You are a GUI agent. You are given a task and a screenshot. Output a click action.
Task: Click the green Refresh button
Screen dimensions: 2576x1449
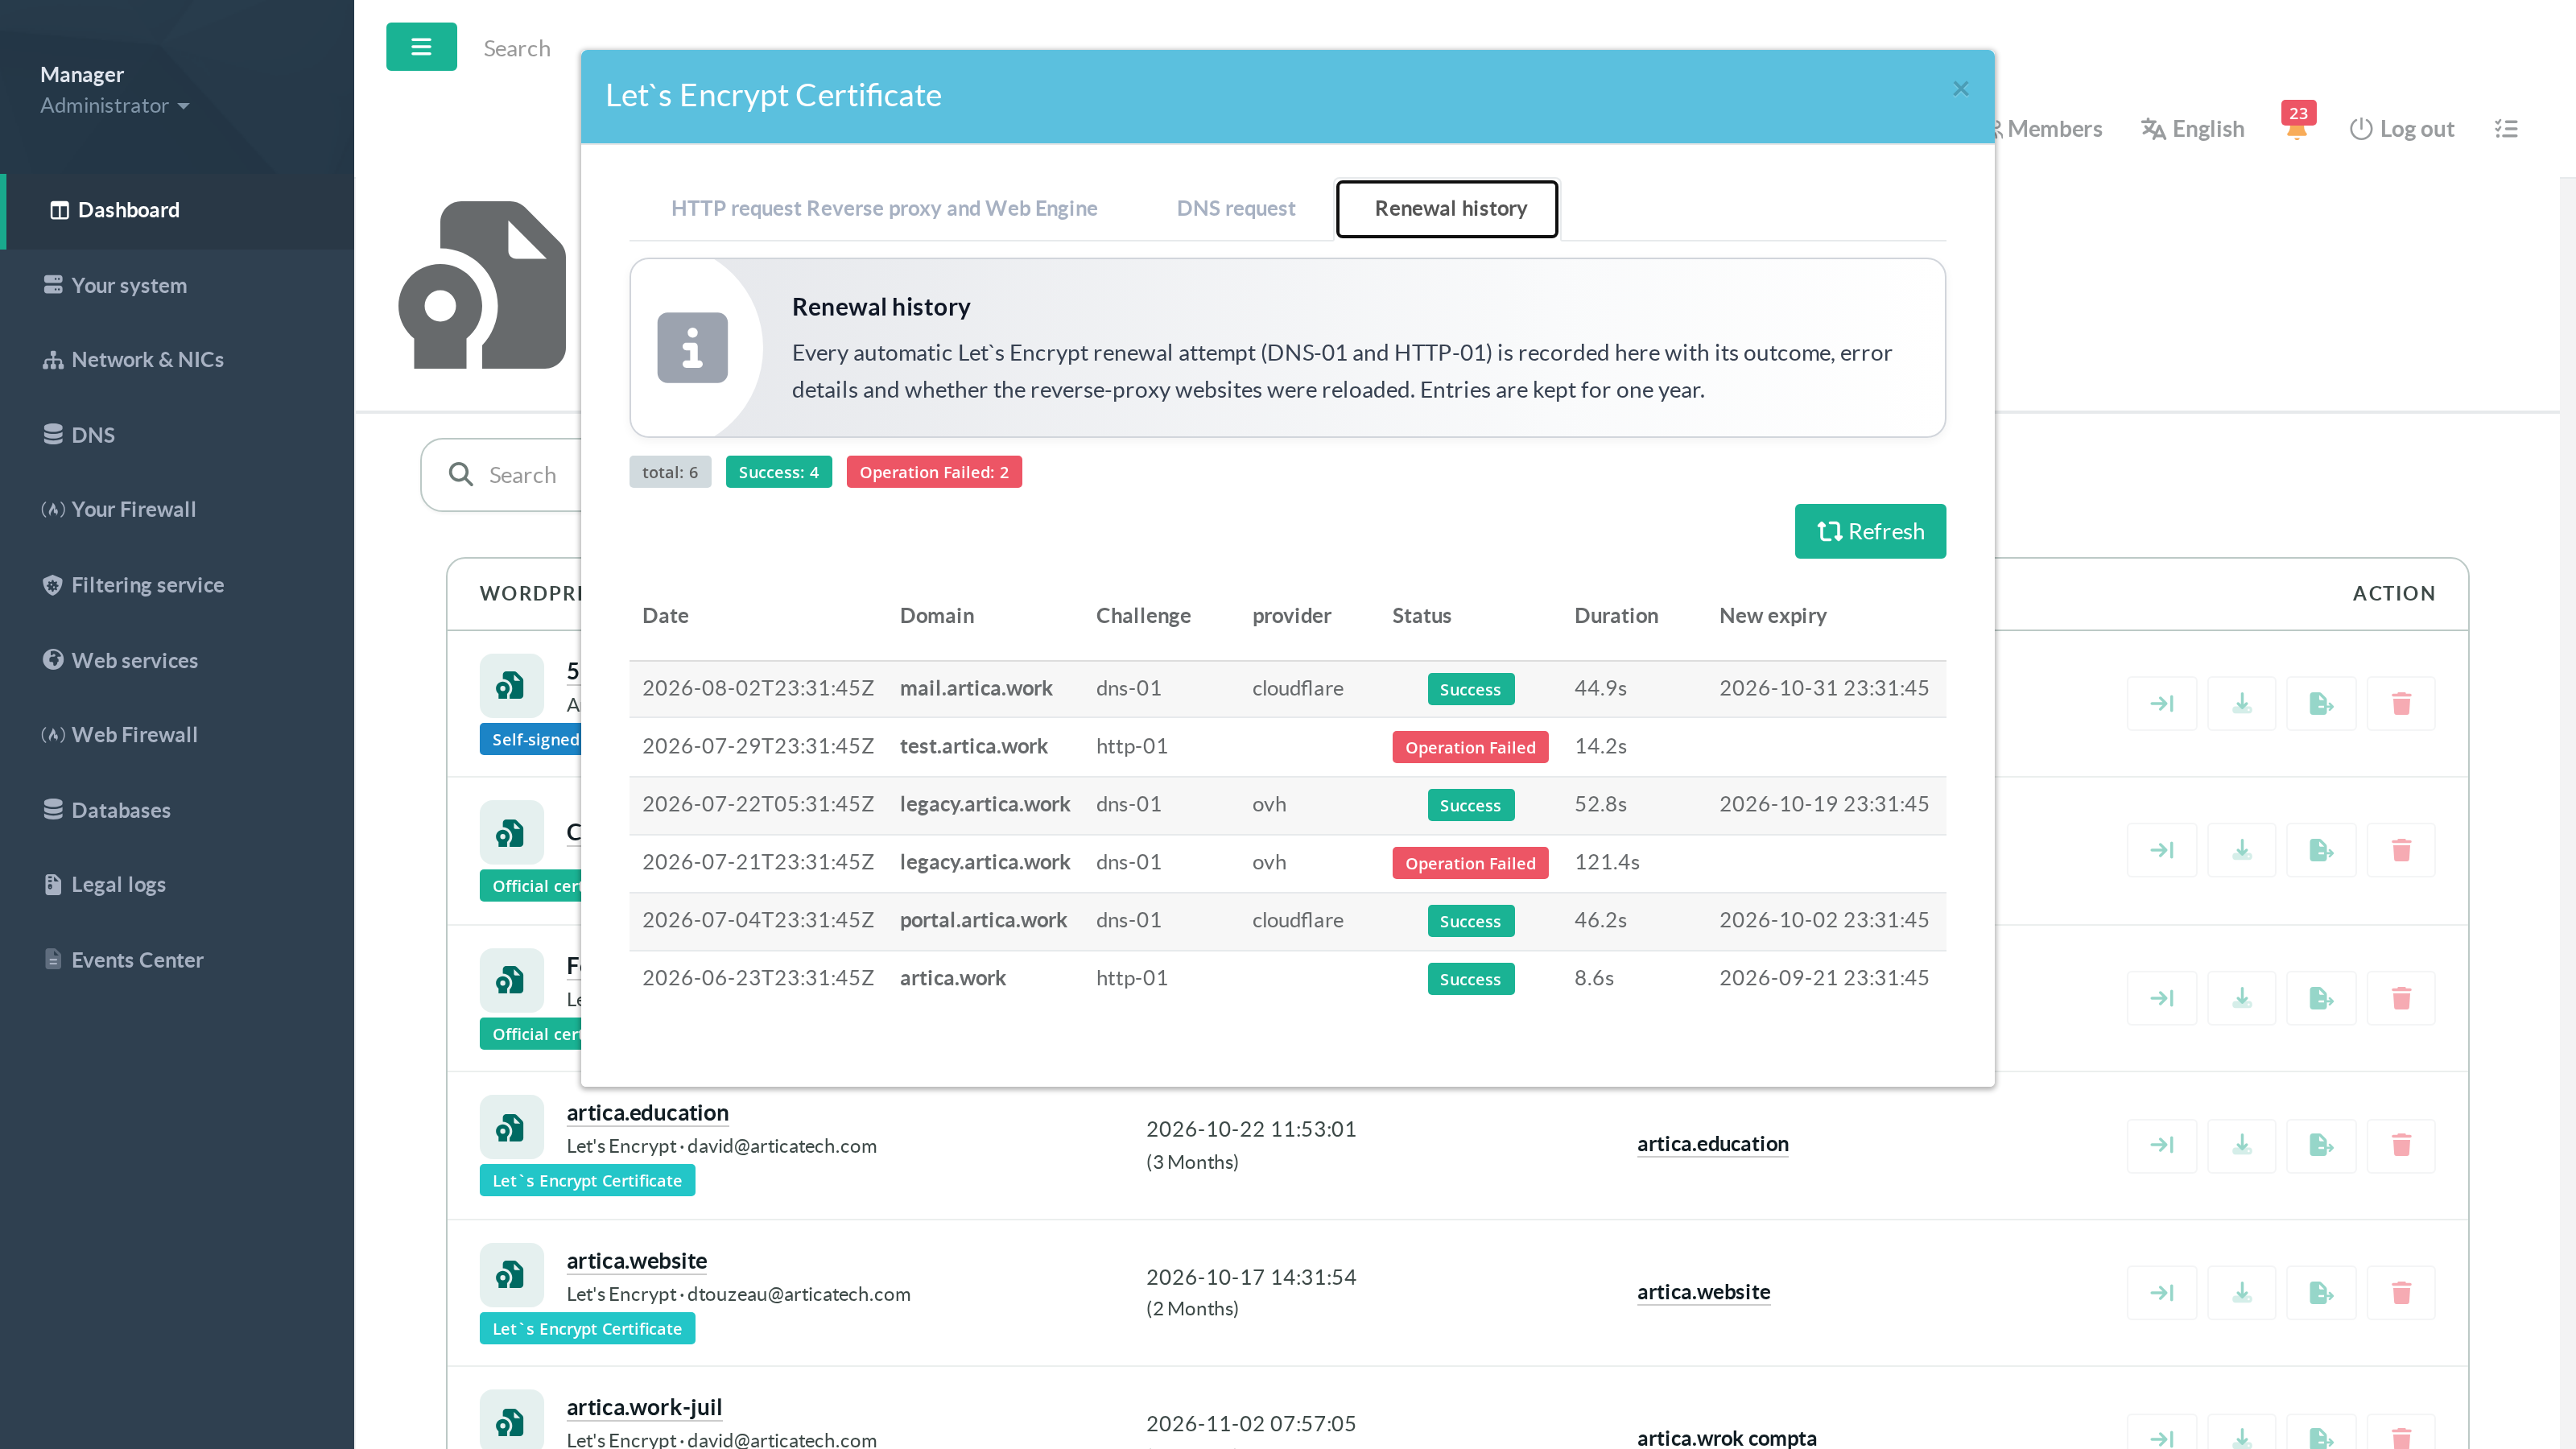tap(1869, 531)
